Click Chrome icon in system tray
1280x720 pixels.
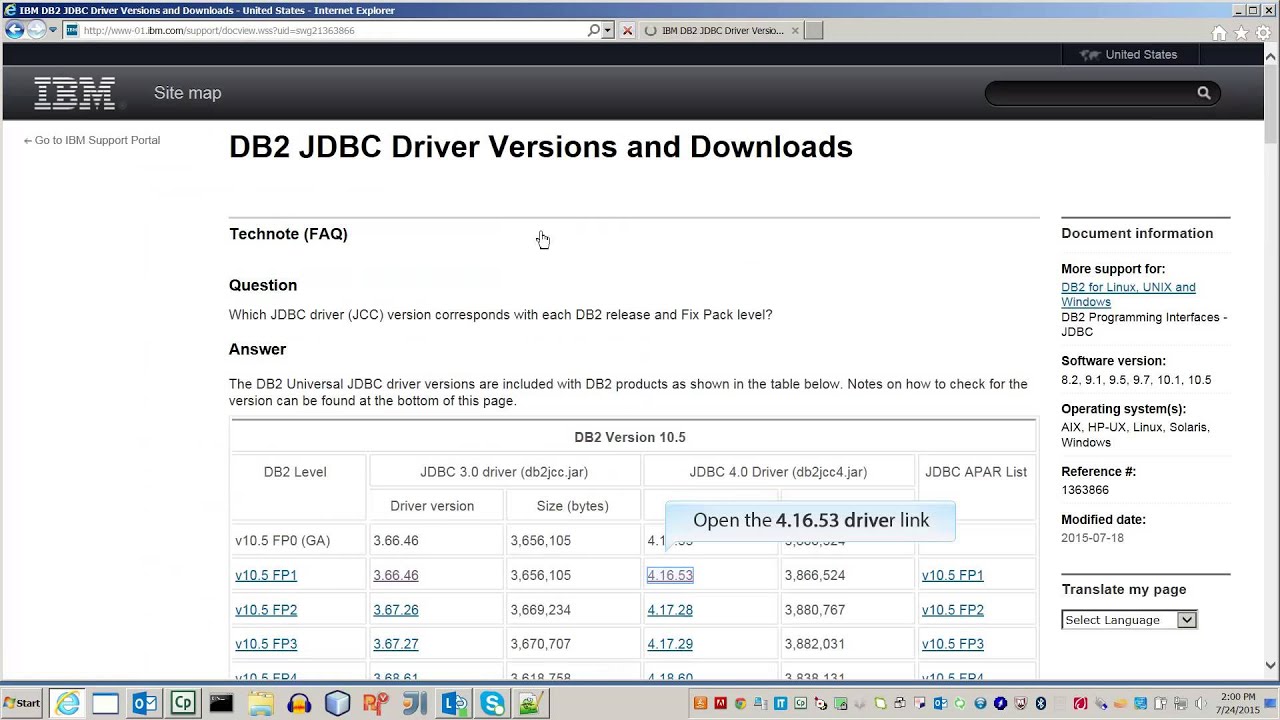point(740,703)
